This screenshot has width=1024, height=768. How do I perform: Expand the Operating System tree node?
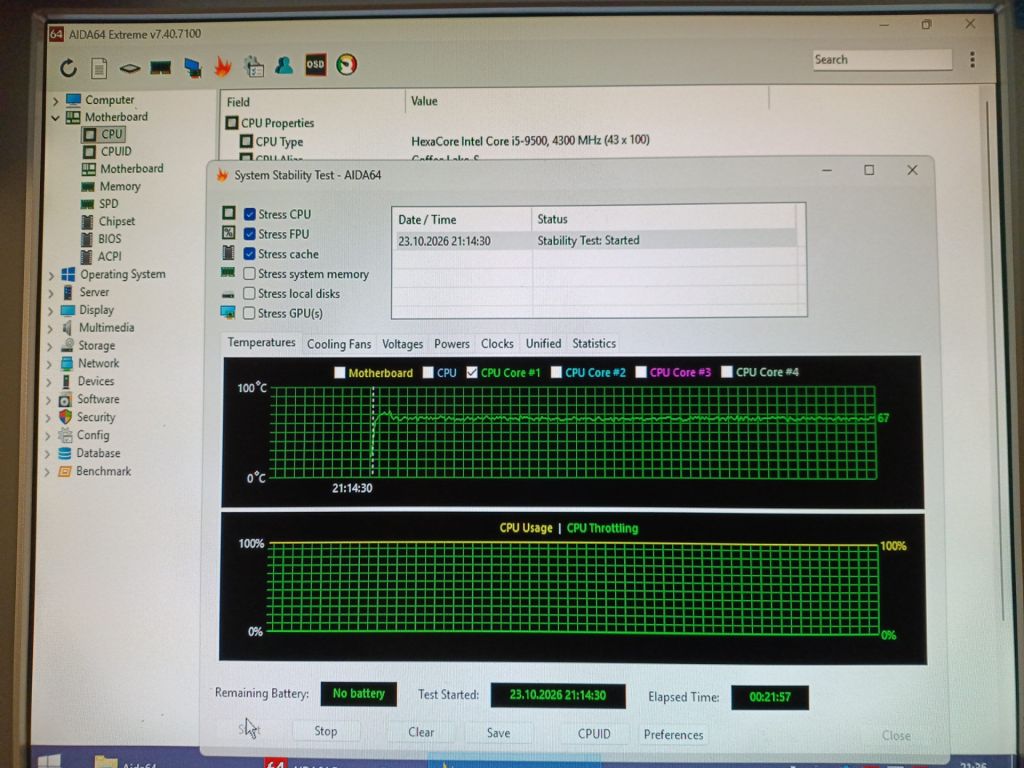[x=50, y=276]
